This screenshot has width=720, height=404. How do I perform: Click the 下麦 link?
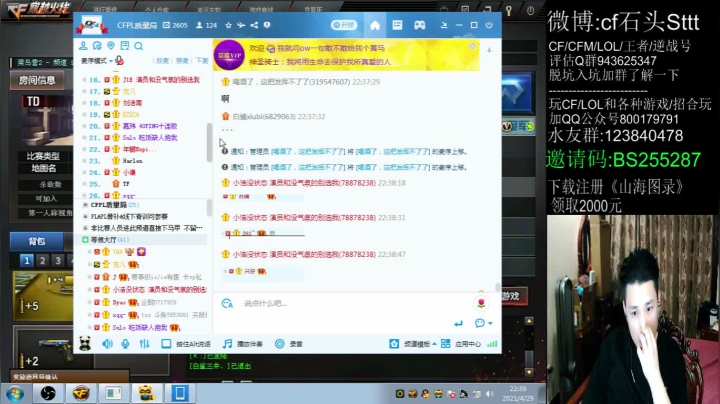[202, 61]
